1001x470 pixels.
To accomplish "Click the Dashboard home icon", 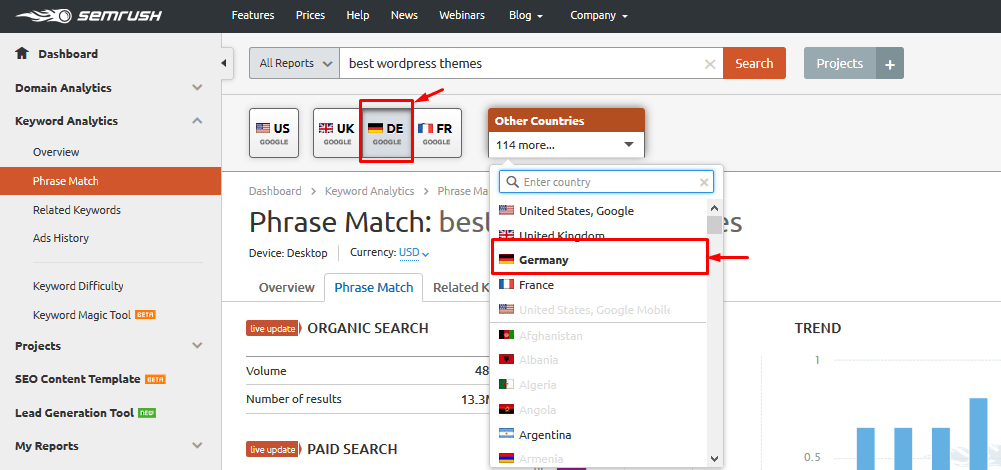I will (x=22, y=54).
